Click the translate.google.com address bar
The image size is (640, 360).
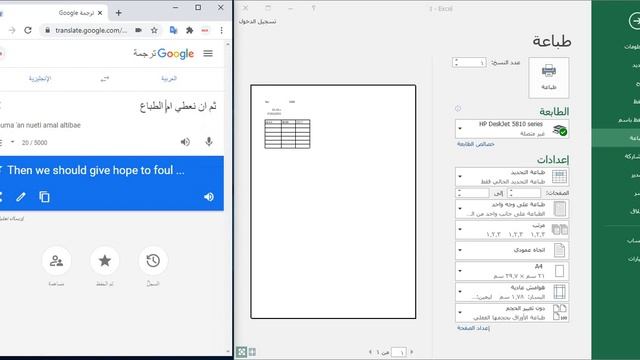pos(91,30)
